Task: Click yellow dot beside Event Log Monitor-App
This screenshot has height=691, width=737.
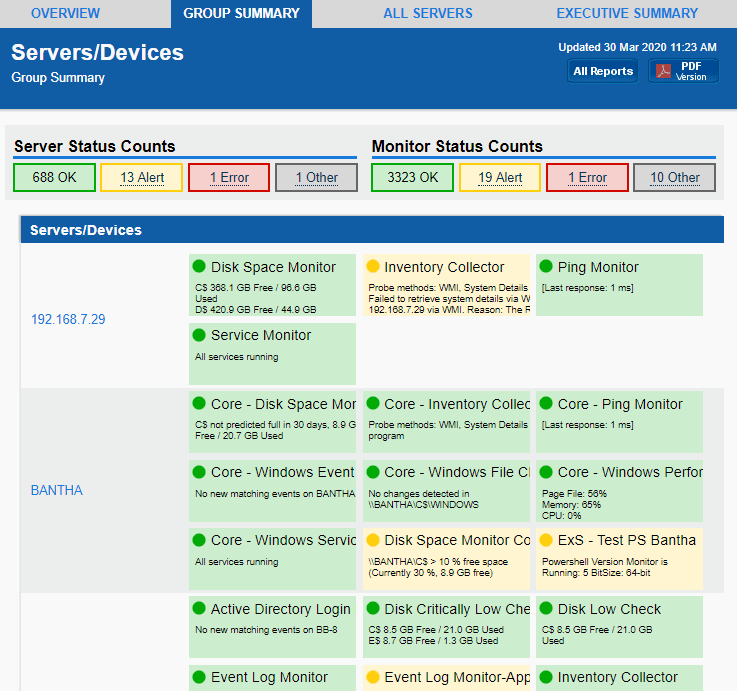Action: pyautogui.click(x=373, y=677)
